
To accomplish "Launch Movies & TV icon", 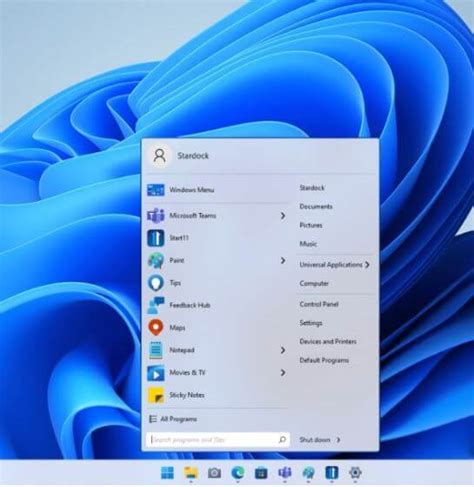I will pos(156,373).
